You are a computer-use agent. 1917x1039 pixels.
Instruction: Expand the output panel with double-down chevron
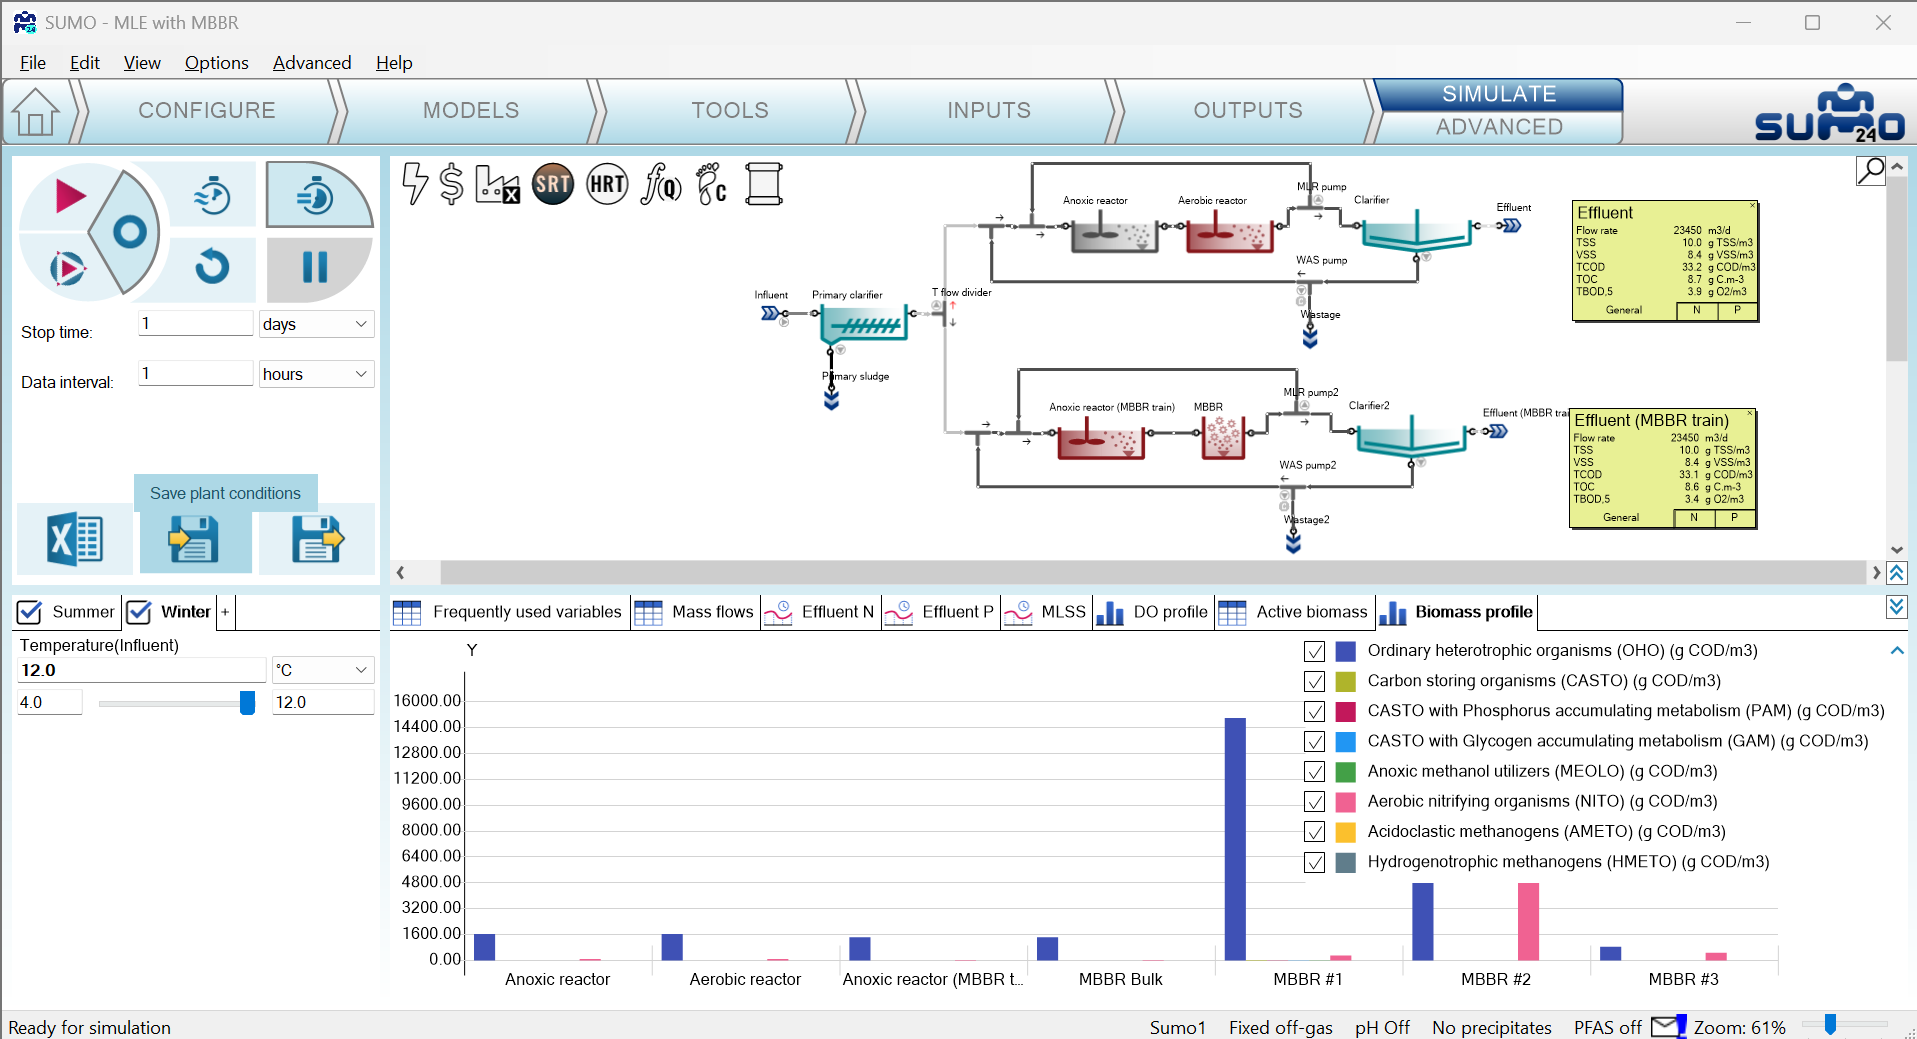1896,606
